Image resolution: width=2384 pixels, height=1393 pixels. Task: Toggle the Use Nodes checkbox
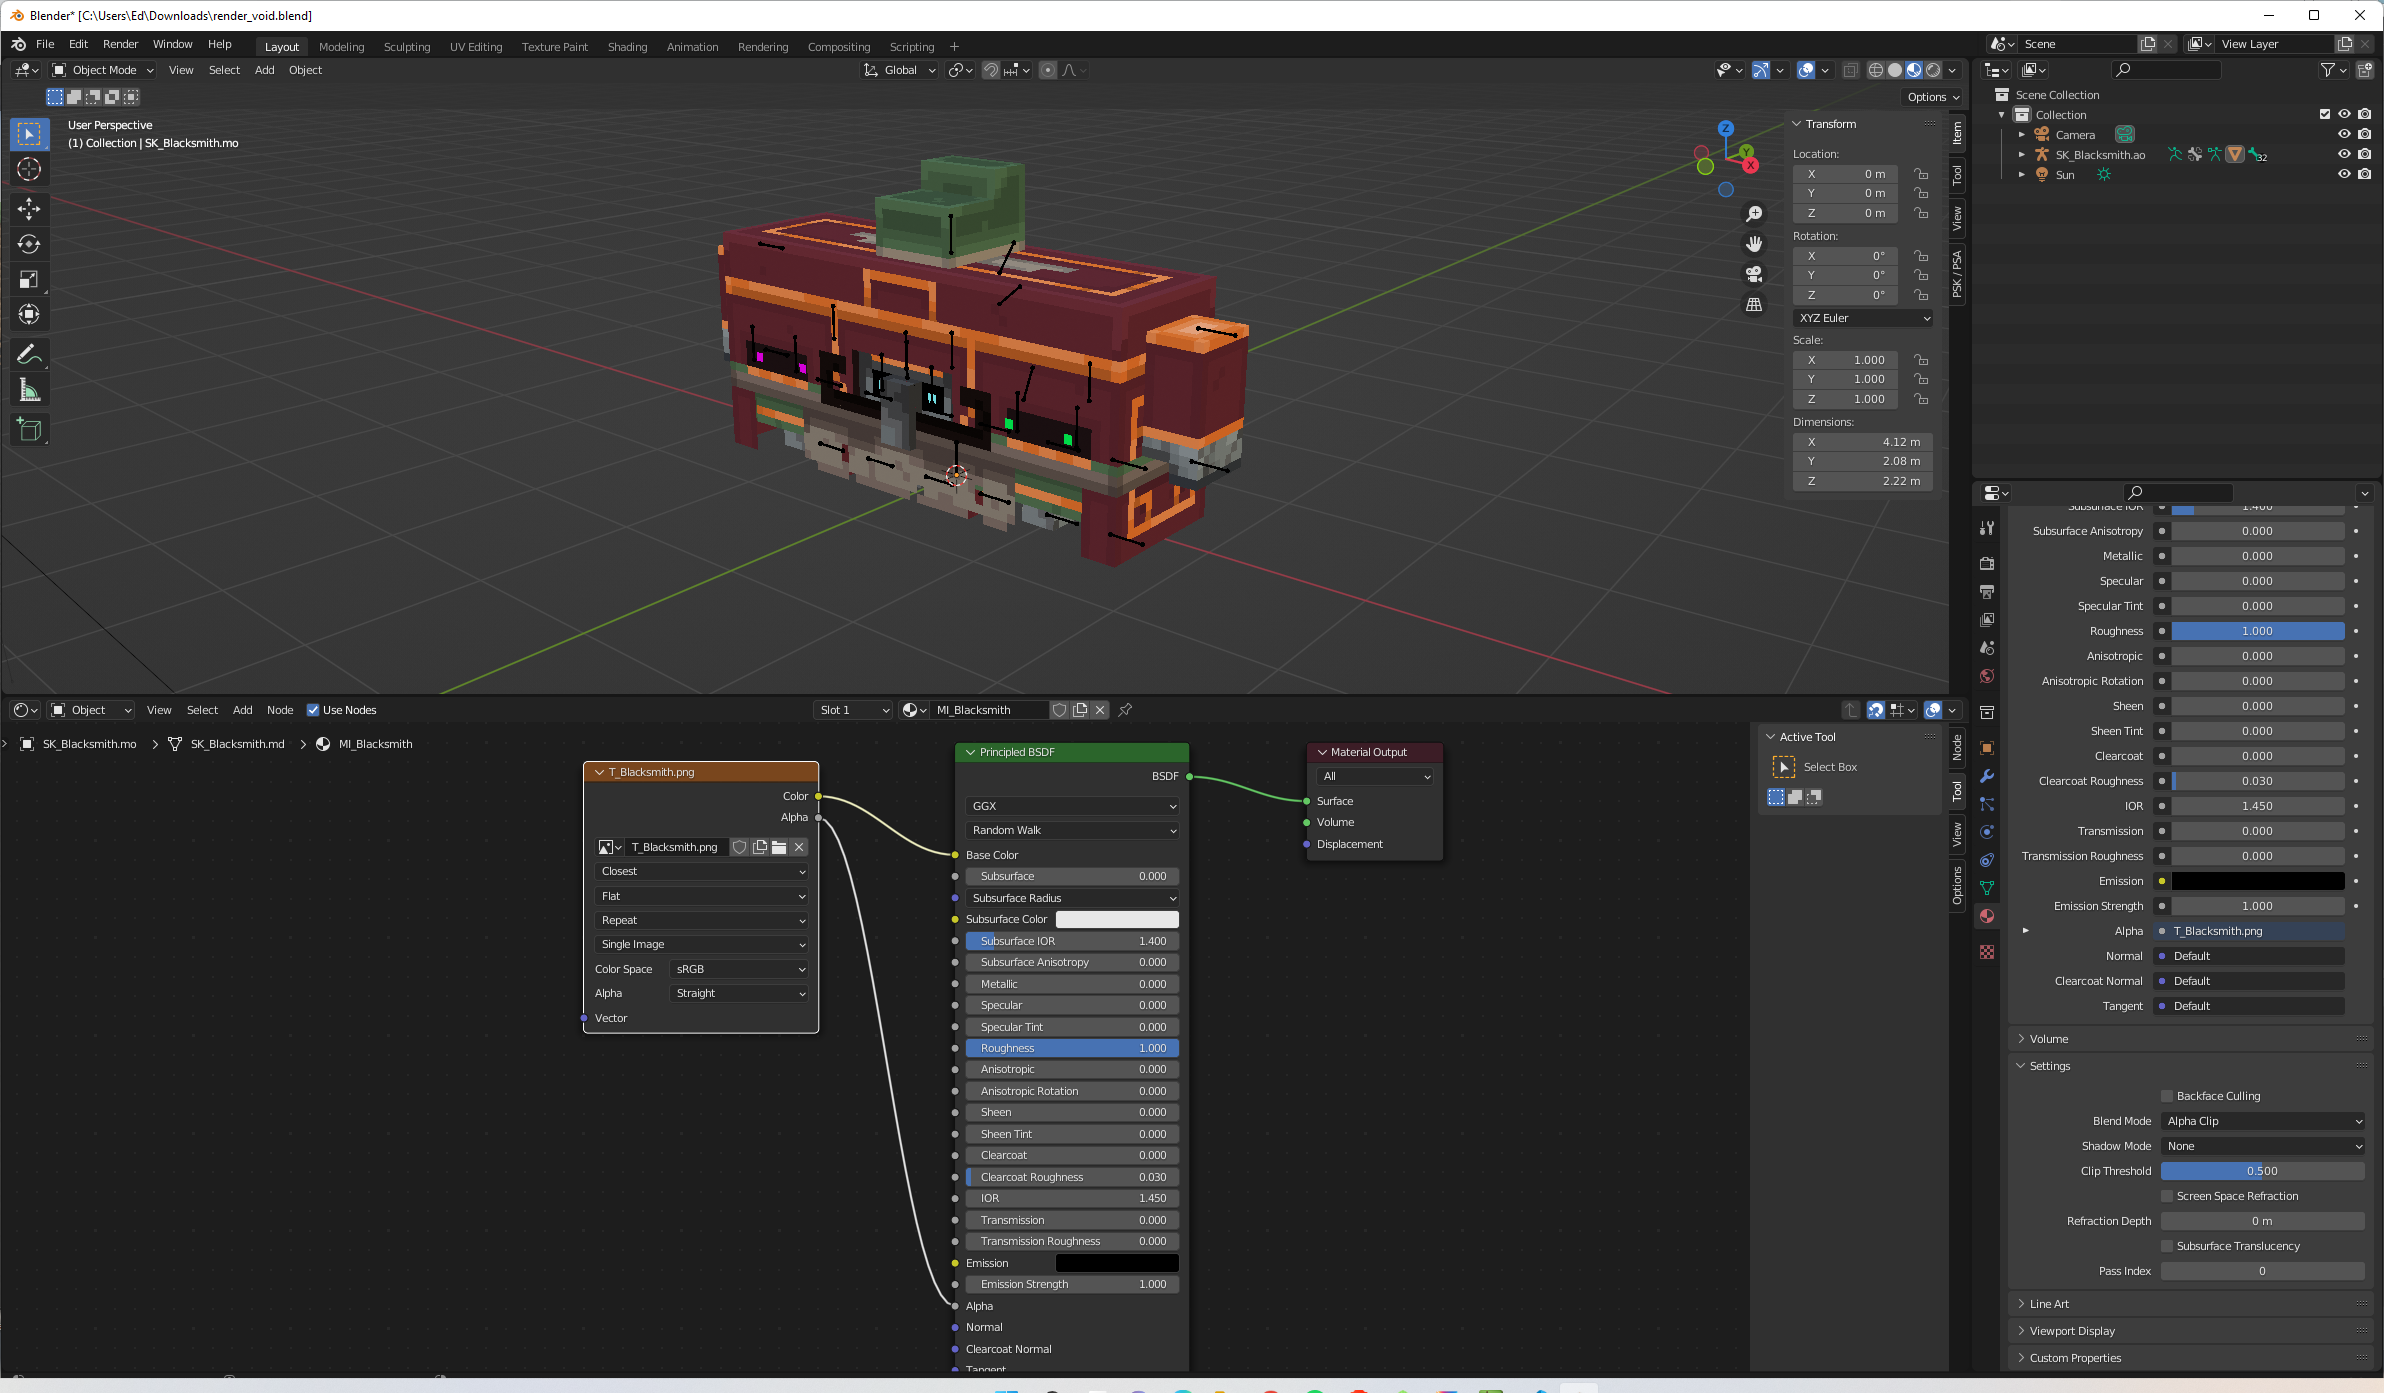(x=313, y=710)
